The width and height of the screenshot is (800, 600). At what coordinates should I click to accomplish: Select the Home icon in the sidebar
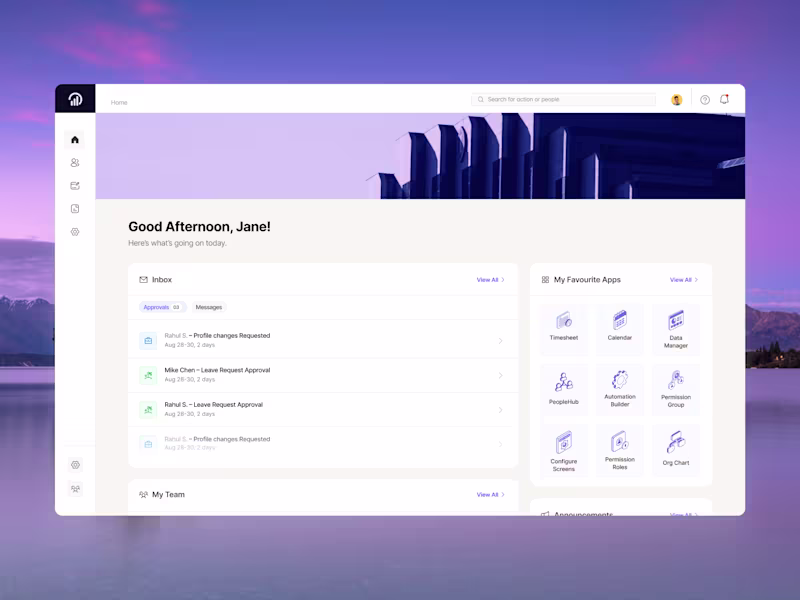pyautogui.click(x=75, y=139)
